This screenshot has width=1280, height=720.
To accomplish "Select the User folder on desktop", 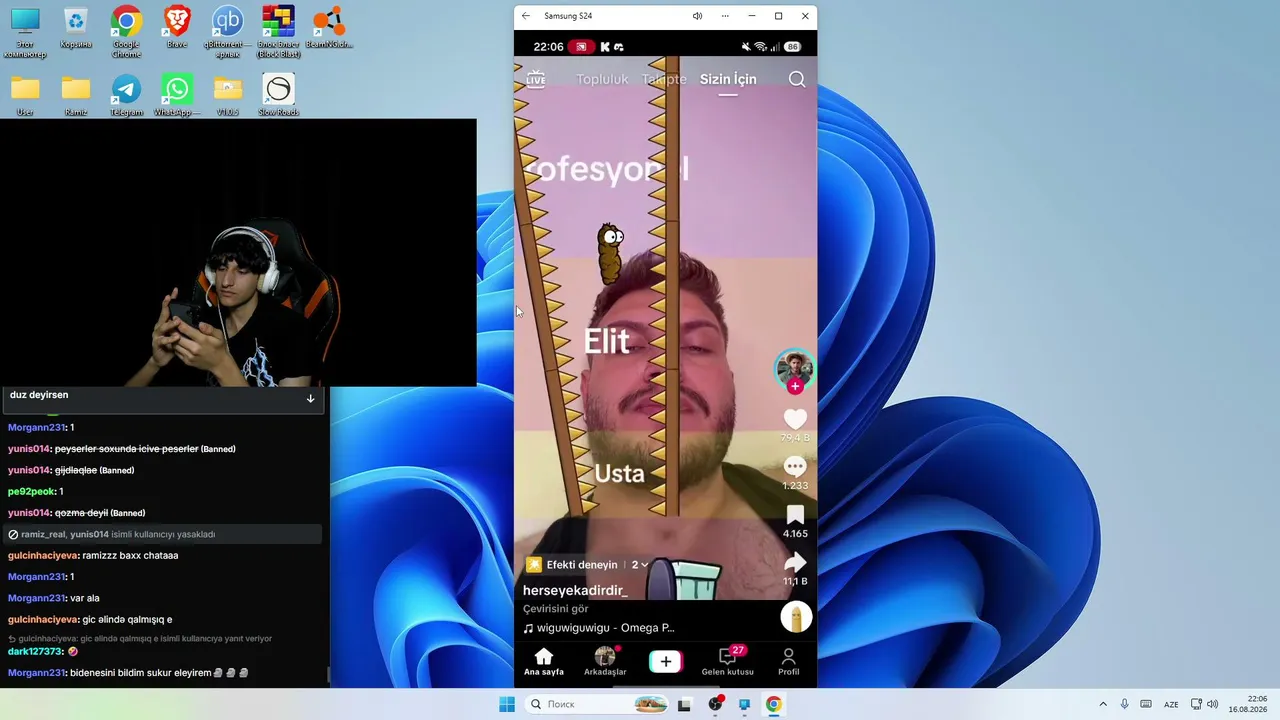I will coord(25,95).
